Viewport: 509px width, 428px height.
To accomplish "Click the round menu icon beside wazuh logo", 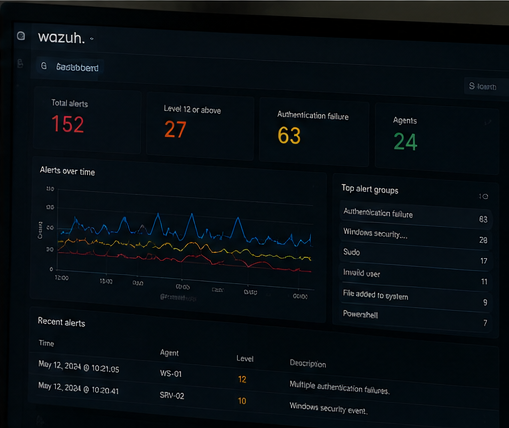I will pyautogui.click(x=21, y=36).
